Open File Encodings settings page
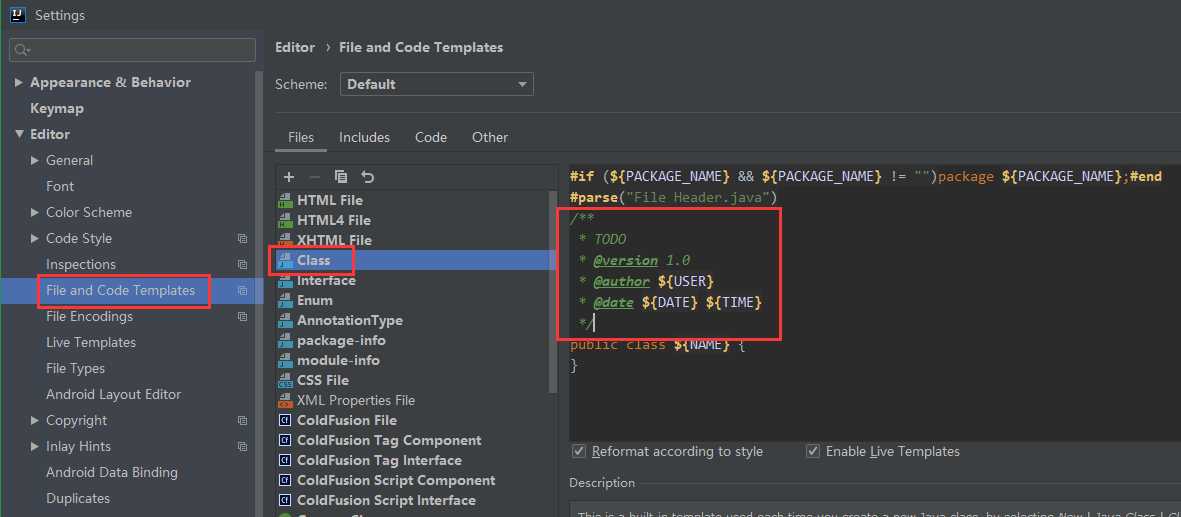Screen dimensions: 1181x517 point(90,317)
